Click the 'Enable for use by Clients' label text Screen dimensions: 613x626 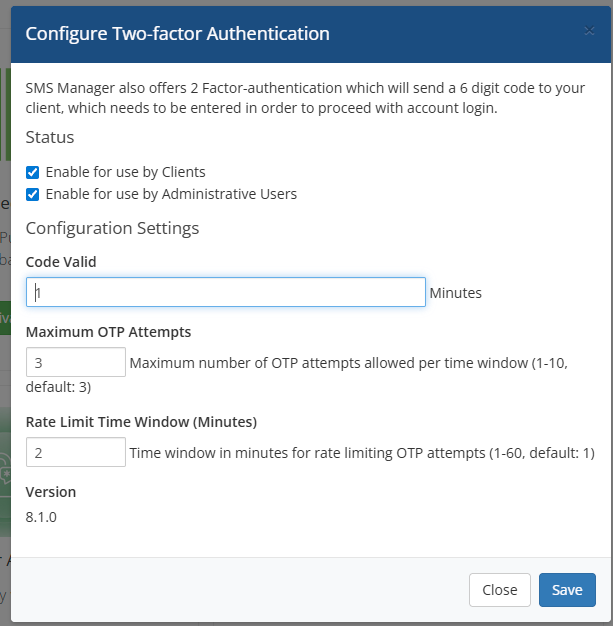[125, 172]
